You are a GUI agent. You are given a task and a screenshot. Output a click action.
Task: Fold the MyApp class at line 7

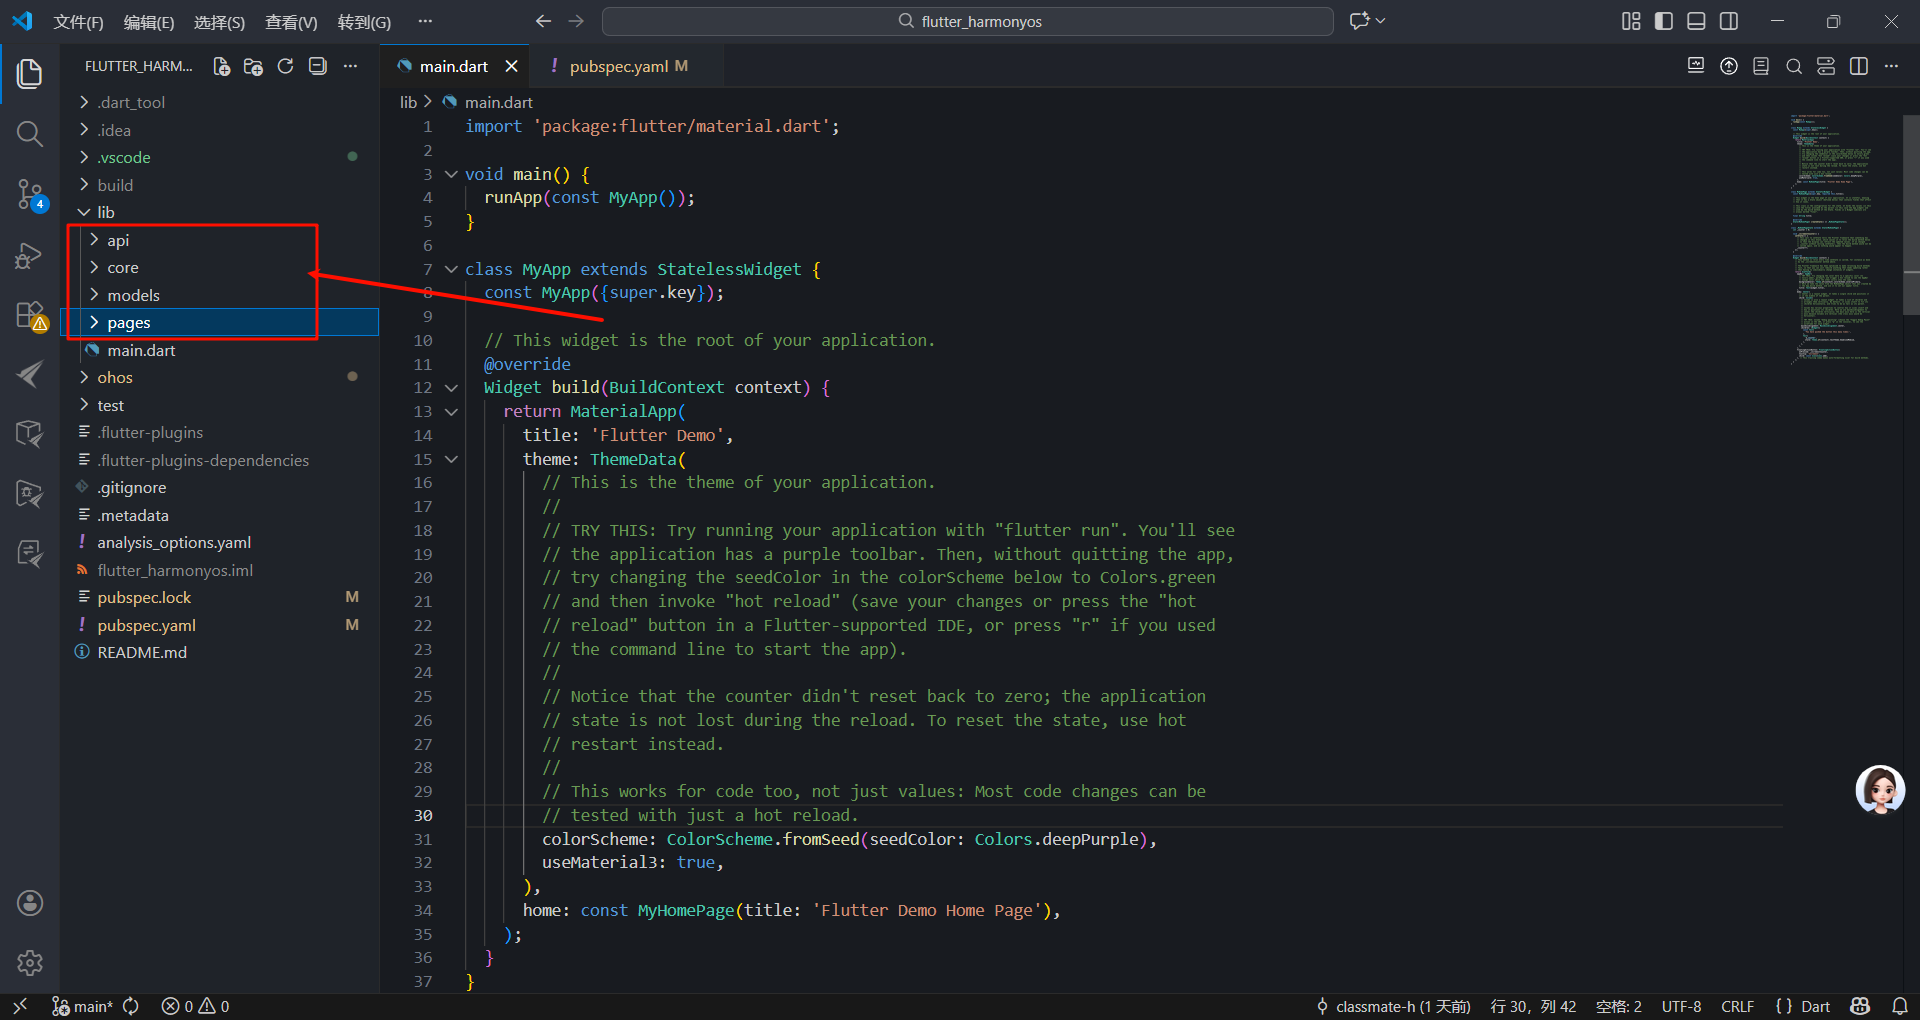[451, 269]
